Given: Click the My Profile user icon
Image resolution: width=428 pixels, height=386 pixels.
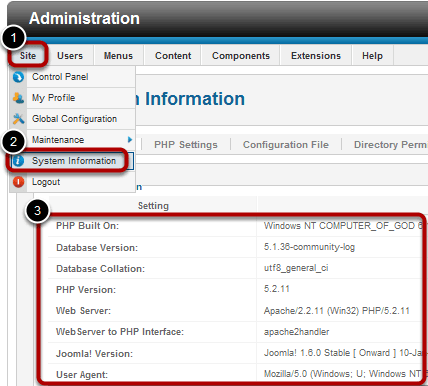Looking at the screenshot, I should click(18, 98).
